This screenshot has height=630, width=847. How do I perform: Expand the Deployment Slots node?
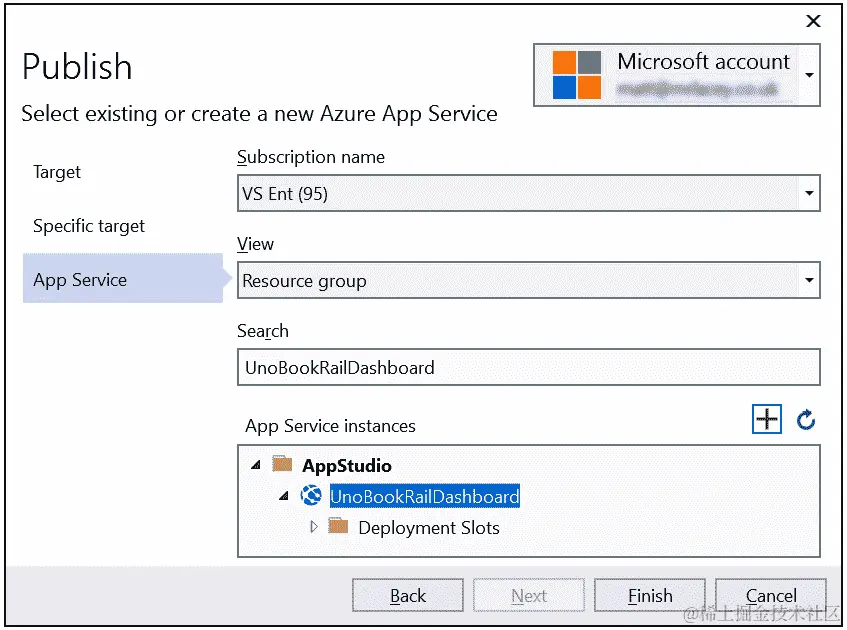click(313, 528)
